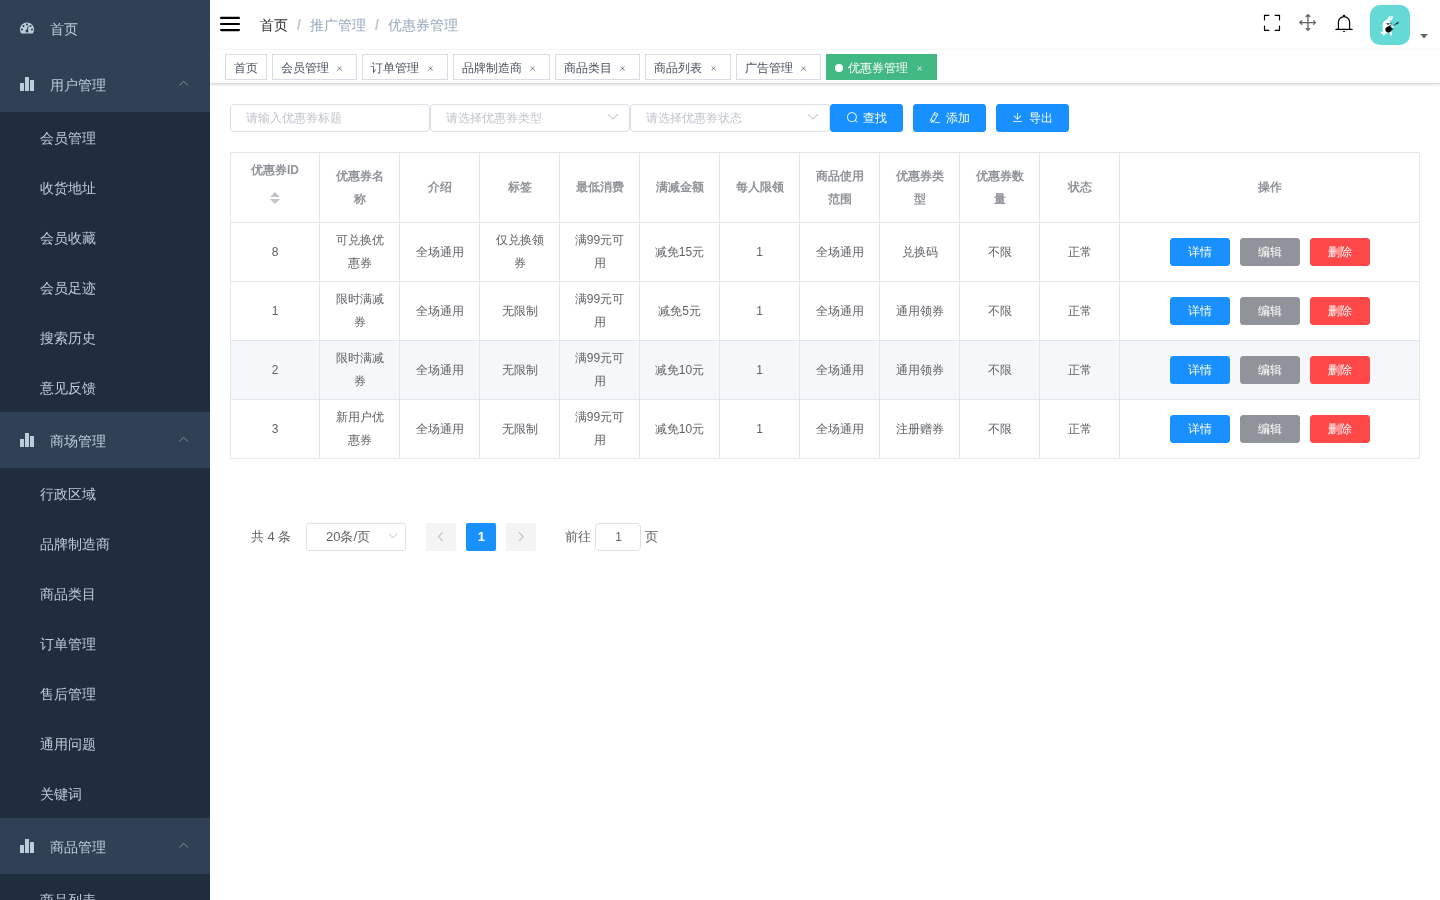The width and height of the screenshot is (1440, 900).
Task: Click the 推广管理 breadcrumb
Action: click(338, 25)
